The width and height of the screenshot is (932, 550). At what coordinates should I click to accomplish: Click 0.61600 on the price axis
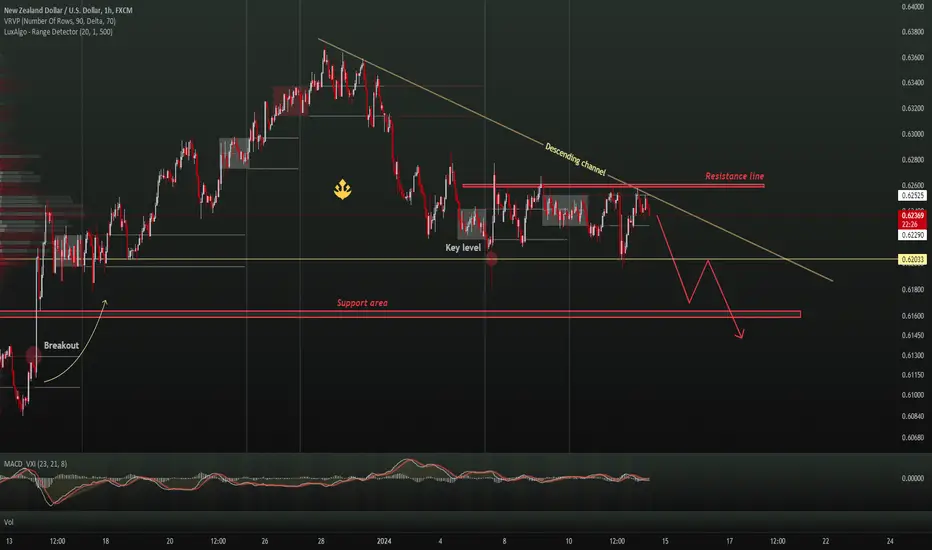tap(913, 316)
